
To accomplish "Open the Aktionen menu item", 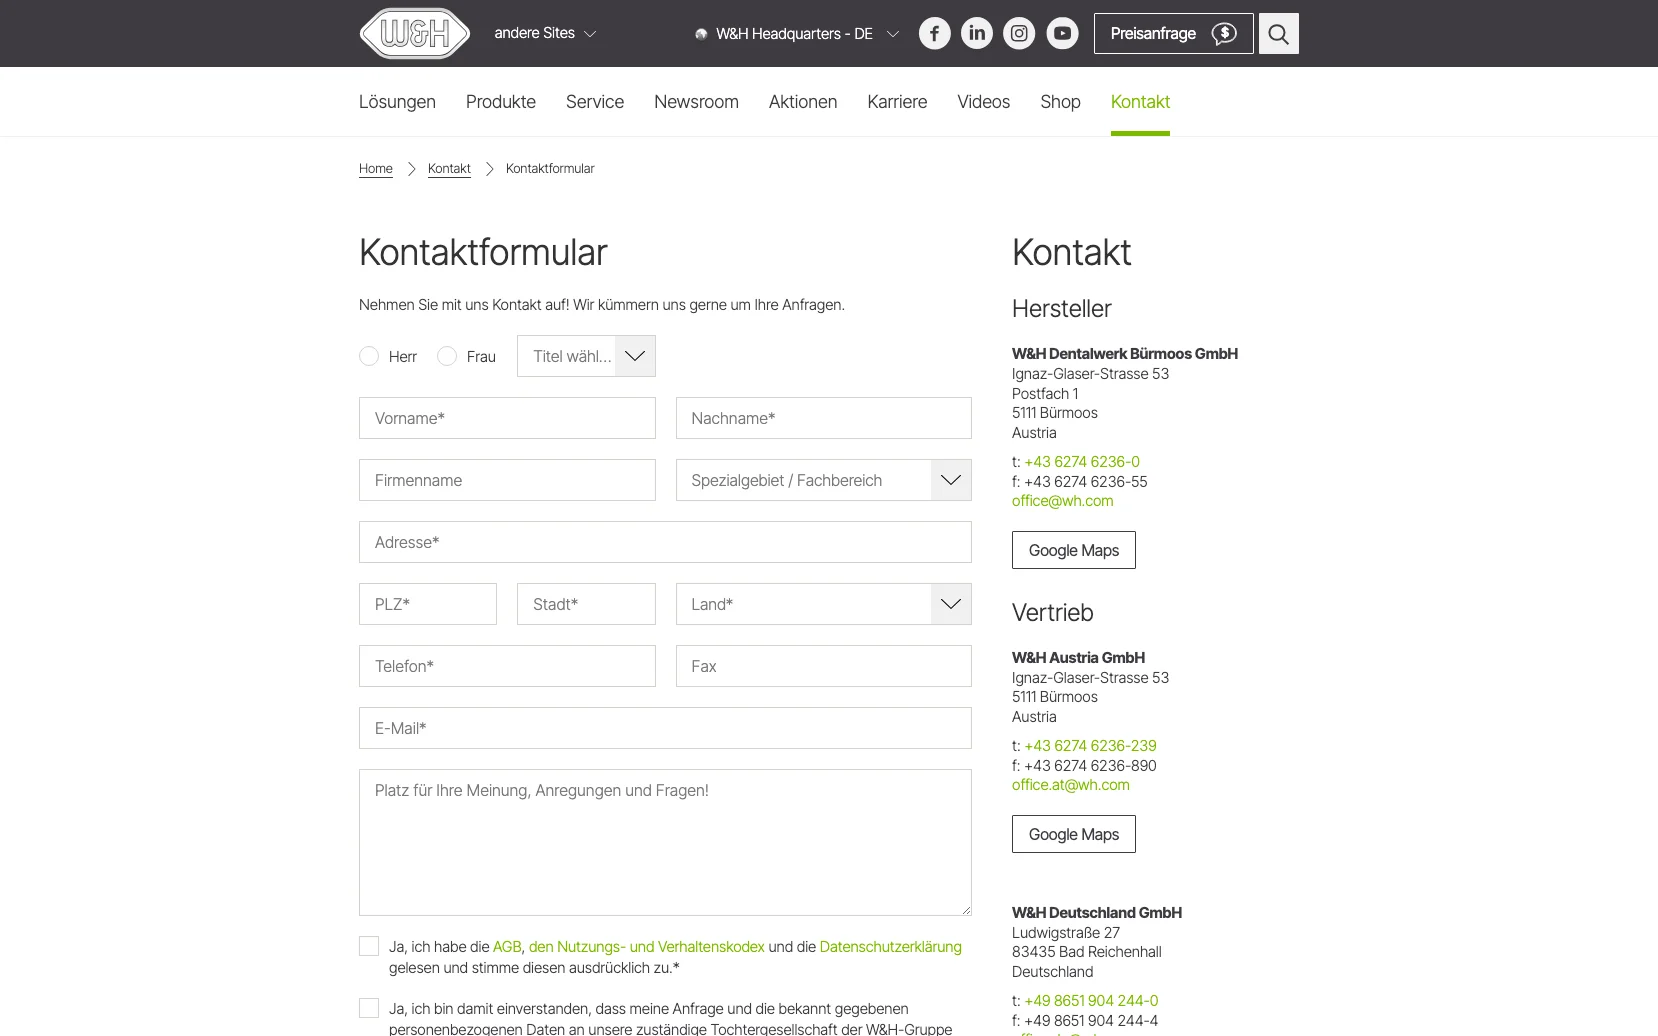I will [x=803, y=102].
